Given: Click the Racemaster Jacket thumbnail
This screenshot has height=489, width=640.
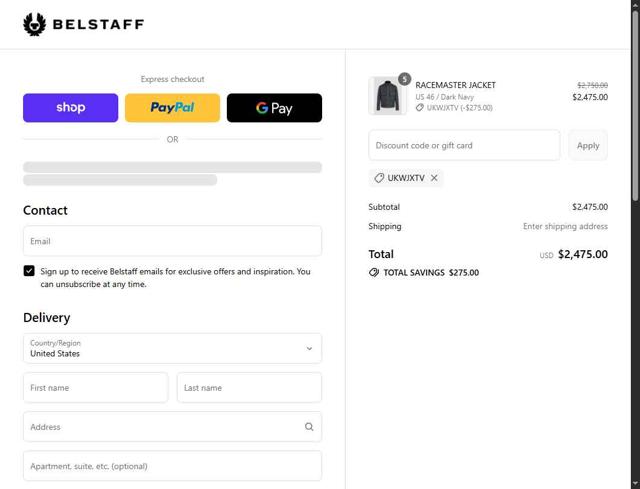Looking at the screenshot, I should click(x=387, y=96).
